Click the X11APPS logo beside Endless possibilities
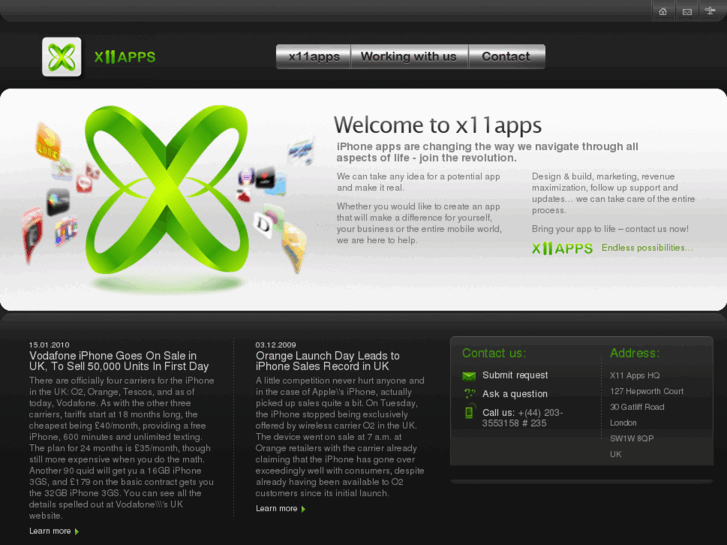The image size is (727, 545). coord(562,249)
